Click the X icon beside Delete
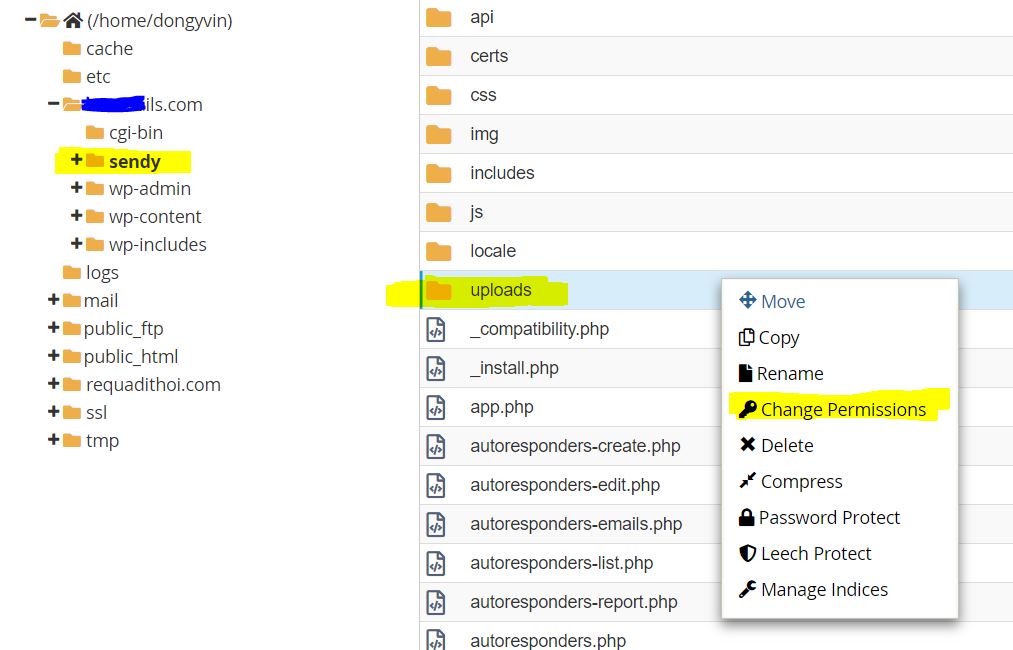 point(747,445)
